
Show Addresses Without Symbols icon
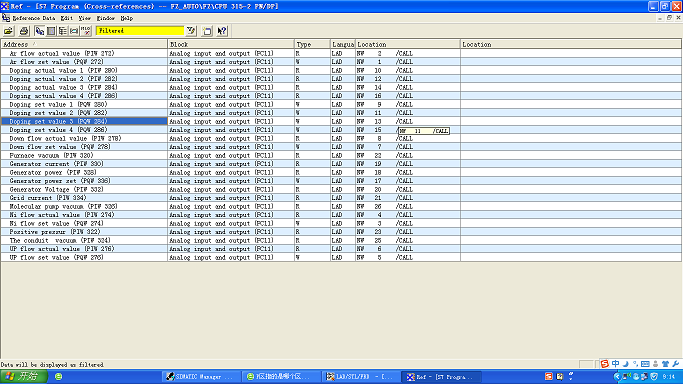[85, 31]
